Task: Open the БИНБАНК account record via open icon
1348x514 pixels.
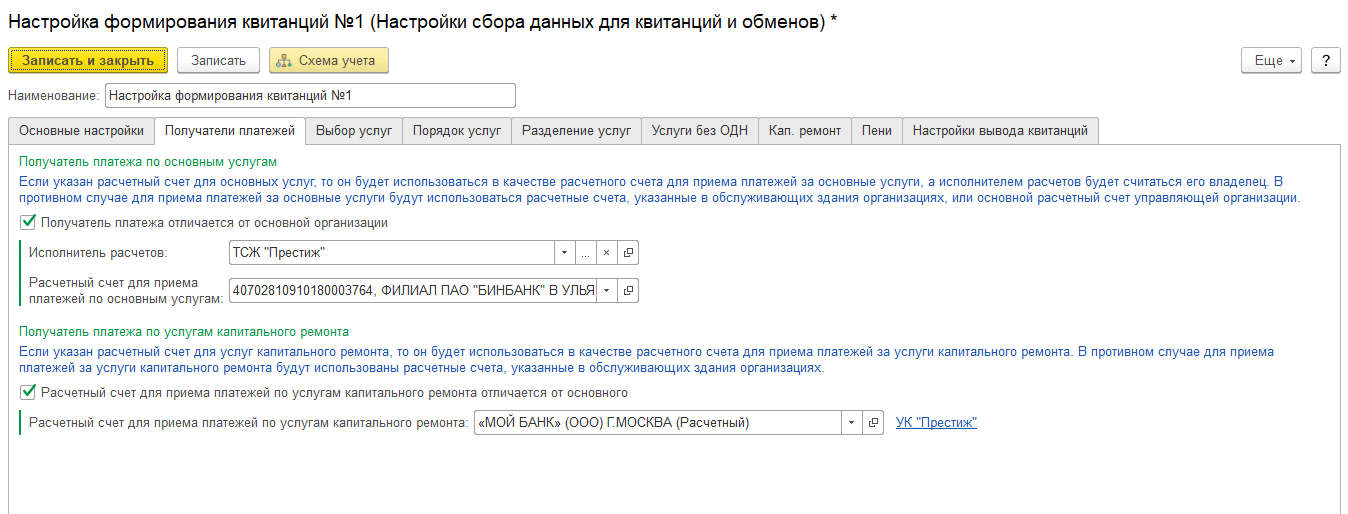Action: coord(628,290)
